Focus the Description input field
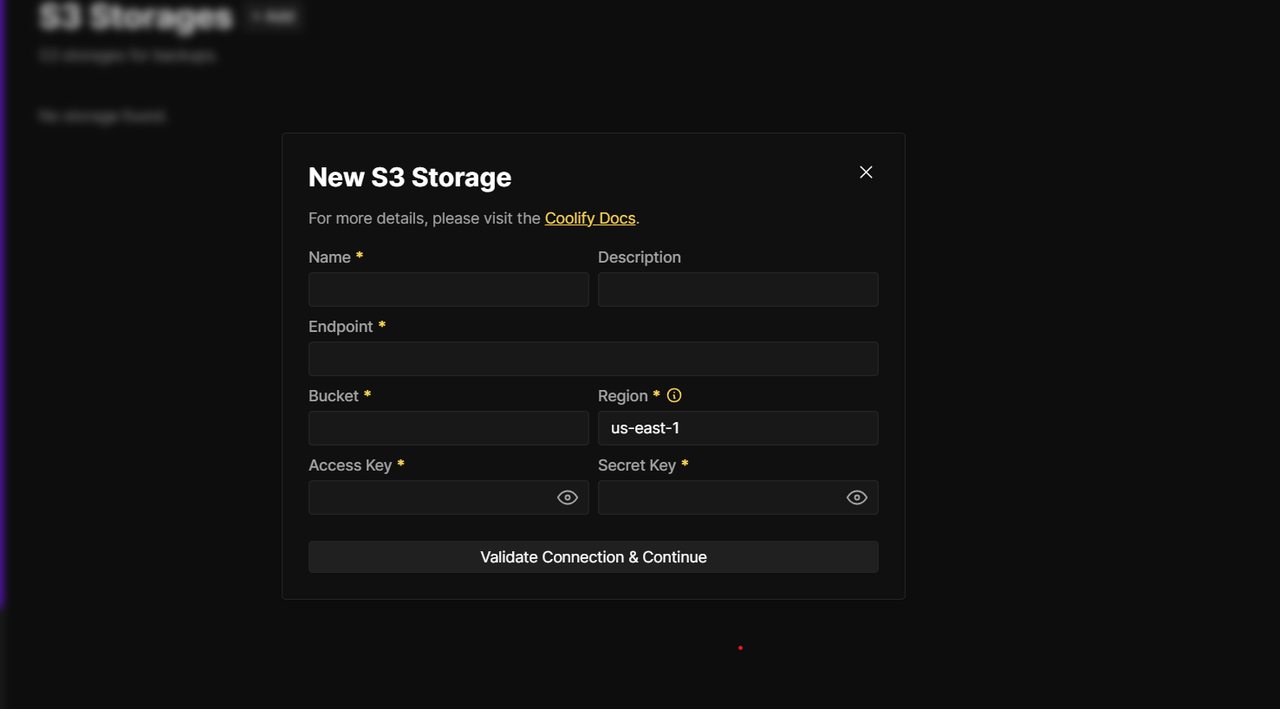Image resolution: width=1280 pixels, height=709 pixels. click(738, 290)
